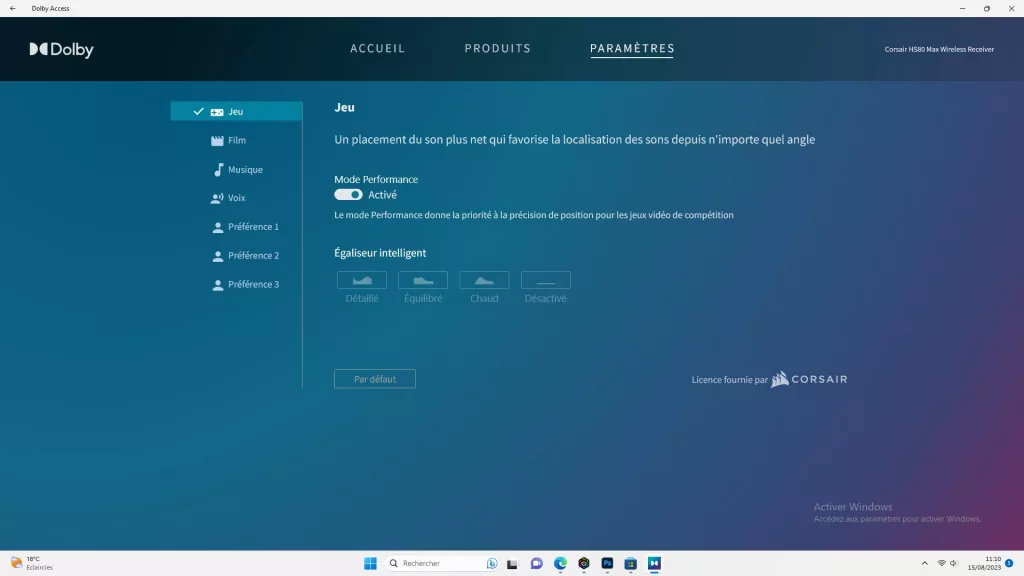Restore down the Dolby Access window
This screenshot has width=1024, height=576.
point(987,8)
